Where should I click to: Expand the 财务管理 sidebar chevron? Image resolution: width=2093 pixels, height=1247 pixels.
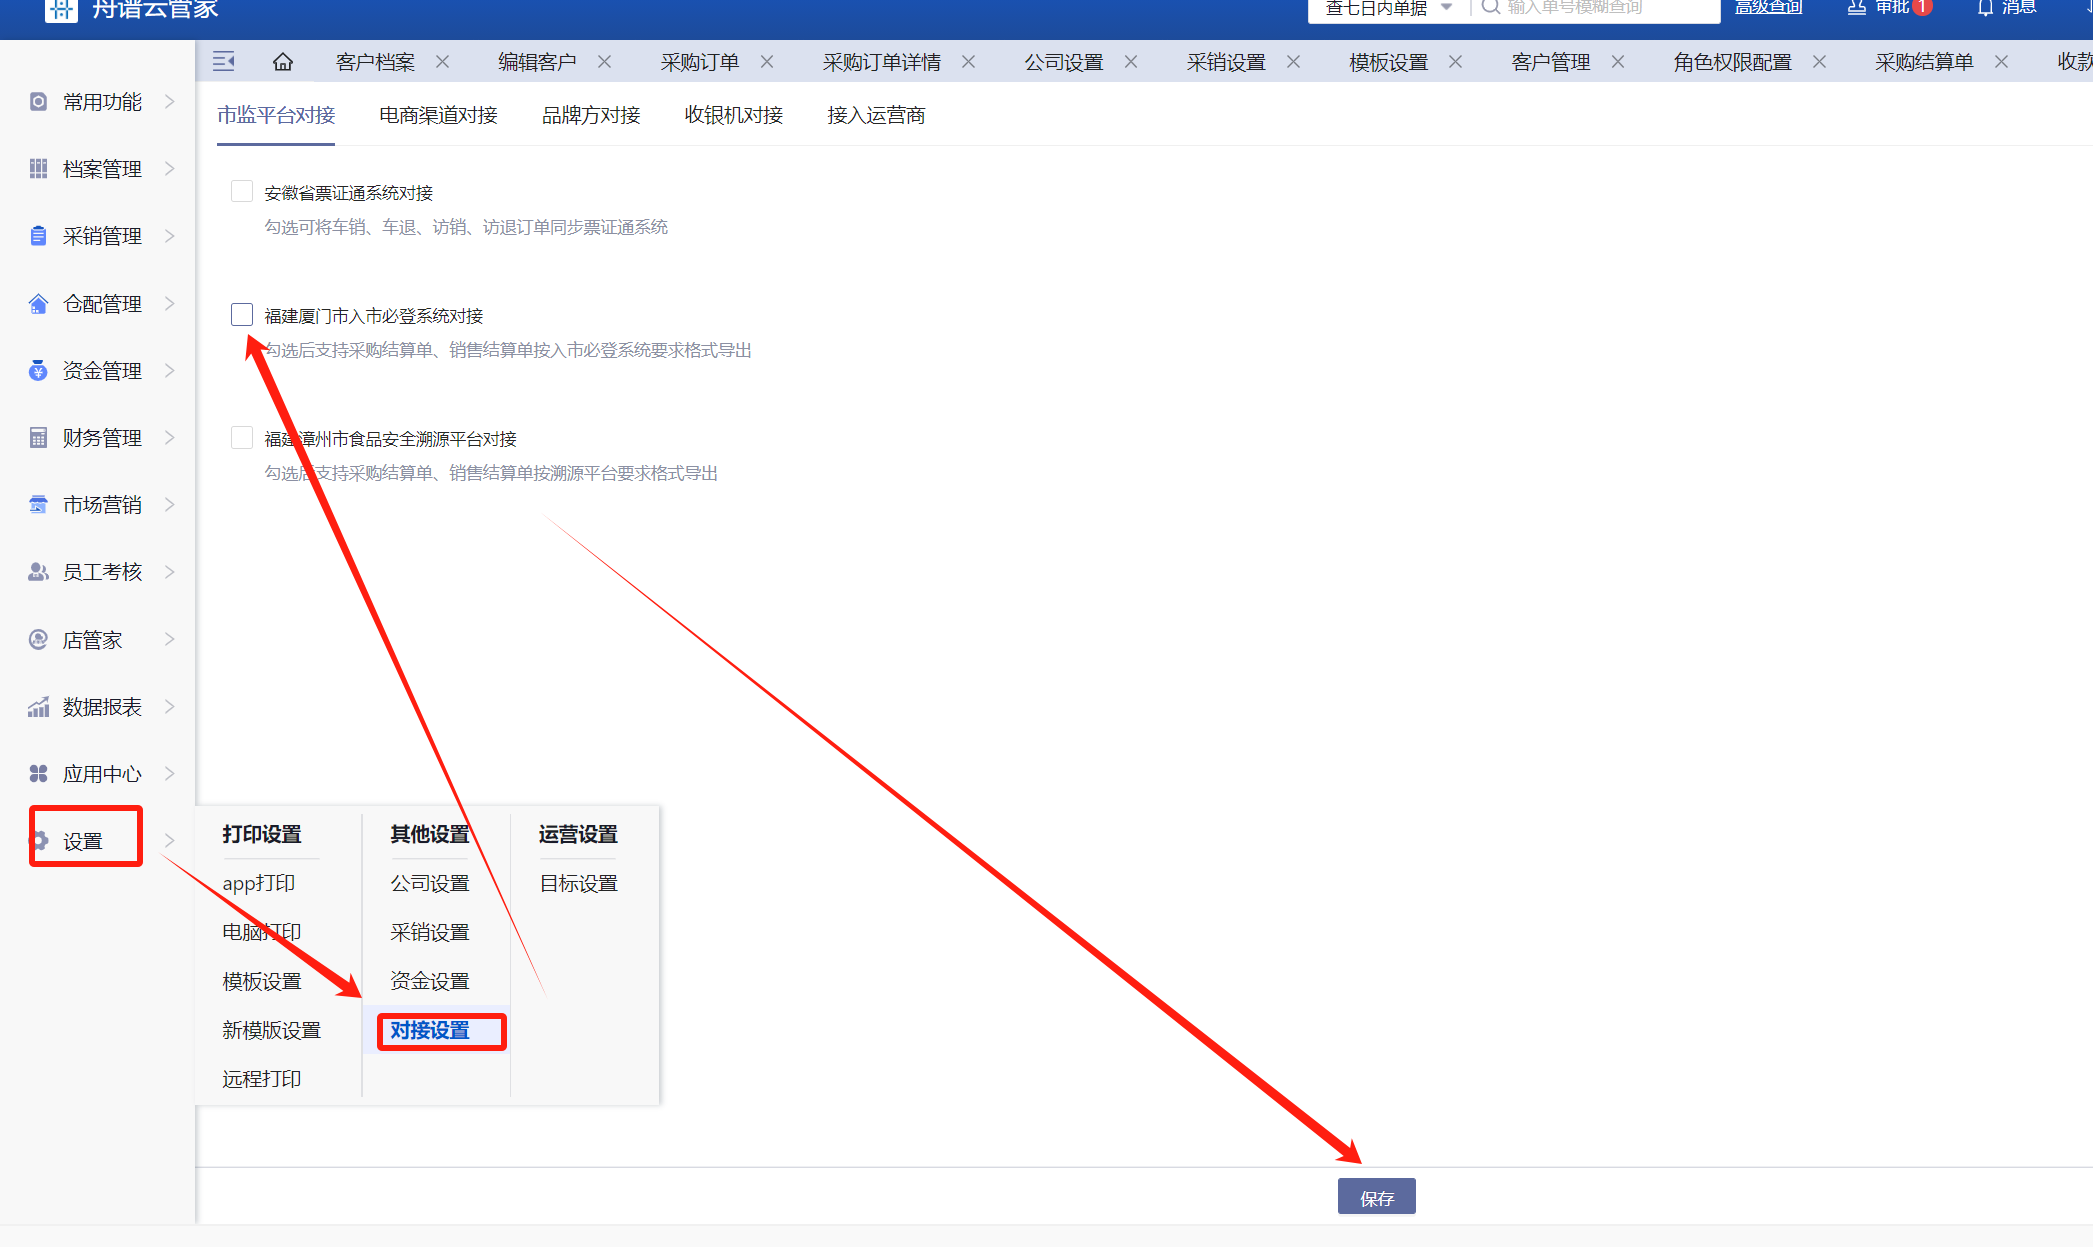[170, 437]
